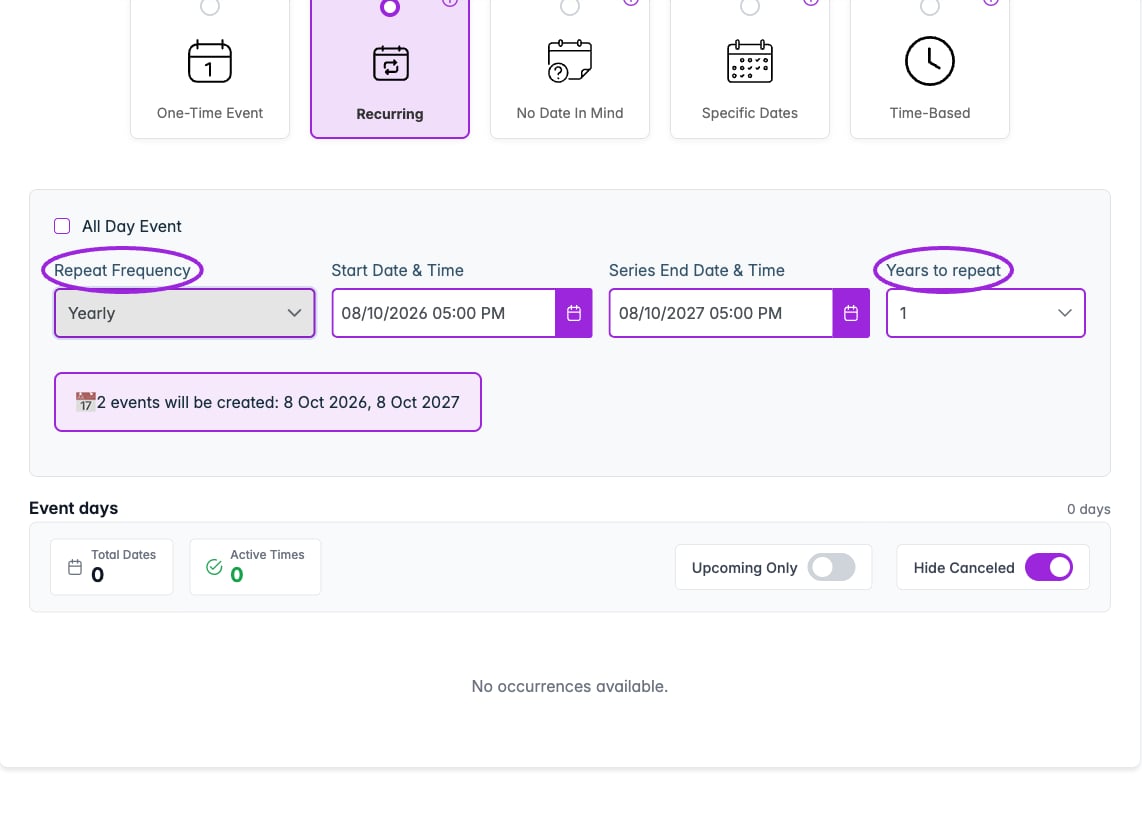Click the calendar emoji in the events notice
This screenshot has width=1142, height=820.
click(x=86, y=402)
